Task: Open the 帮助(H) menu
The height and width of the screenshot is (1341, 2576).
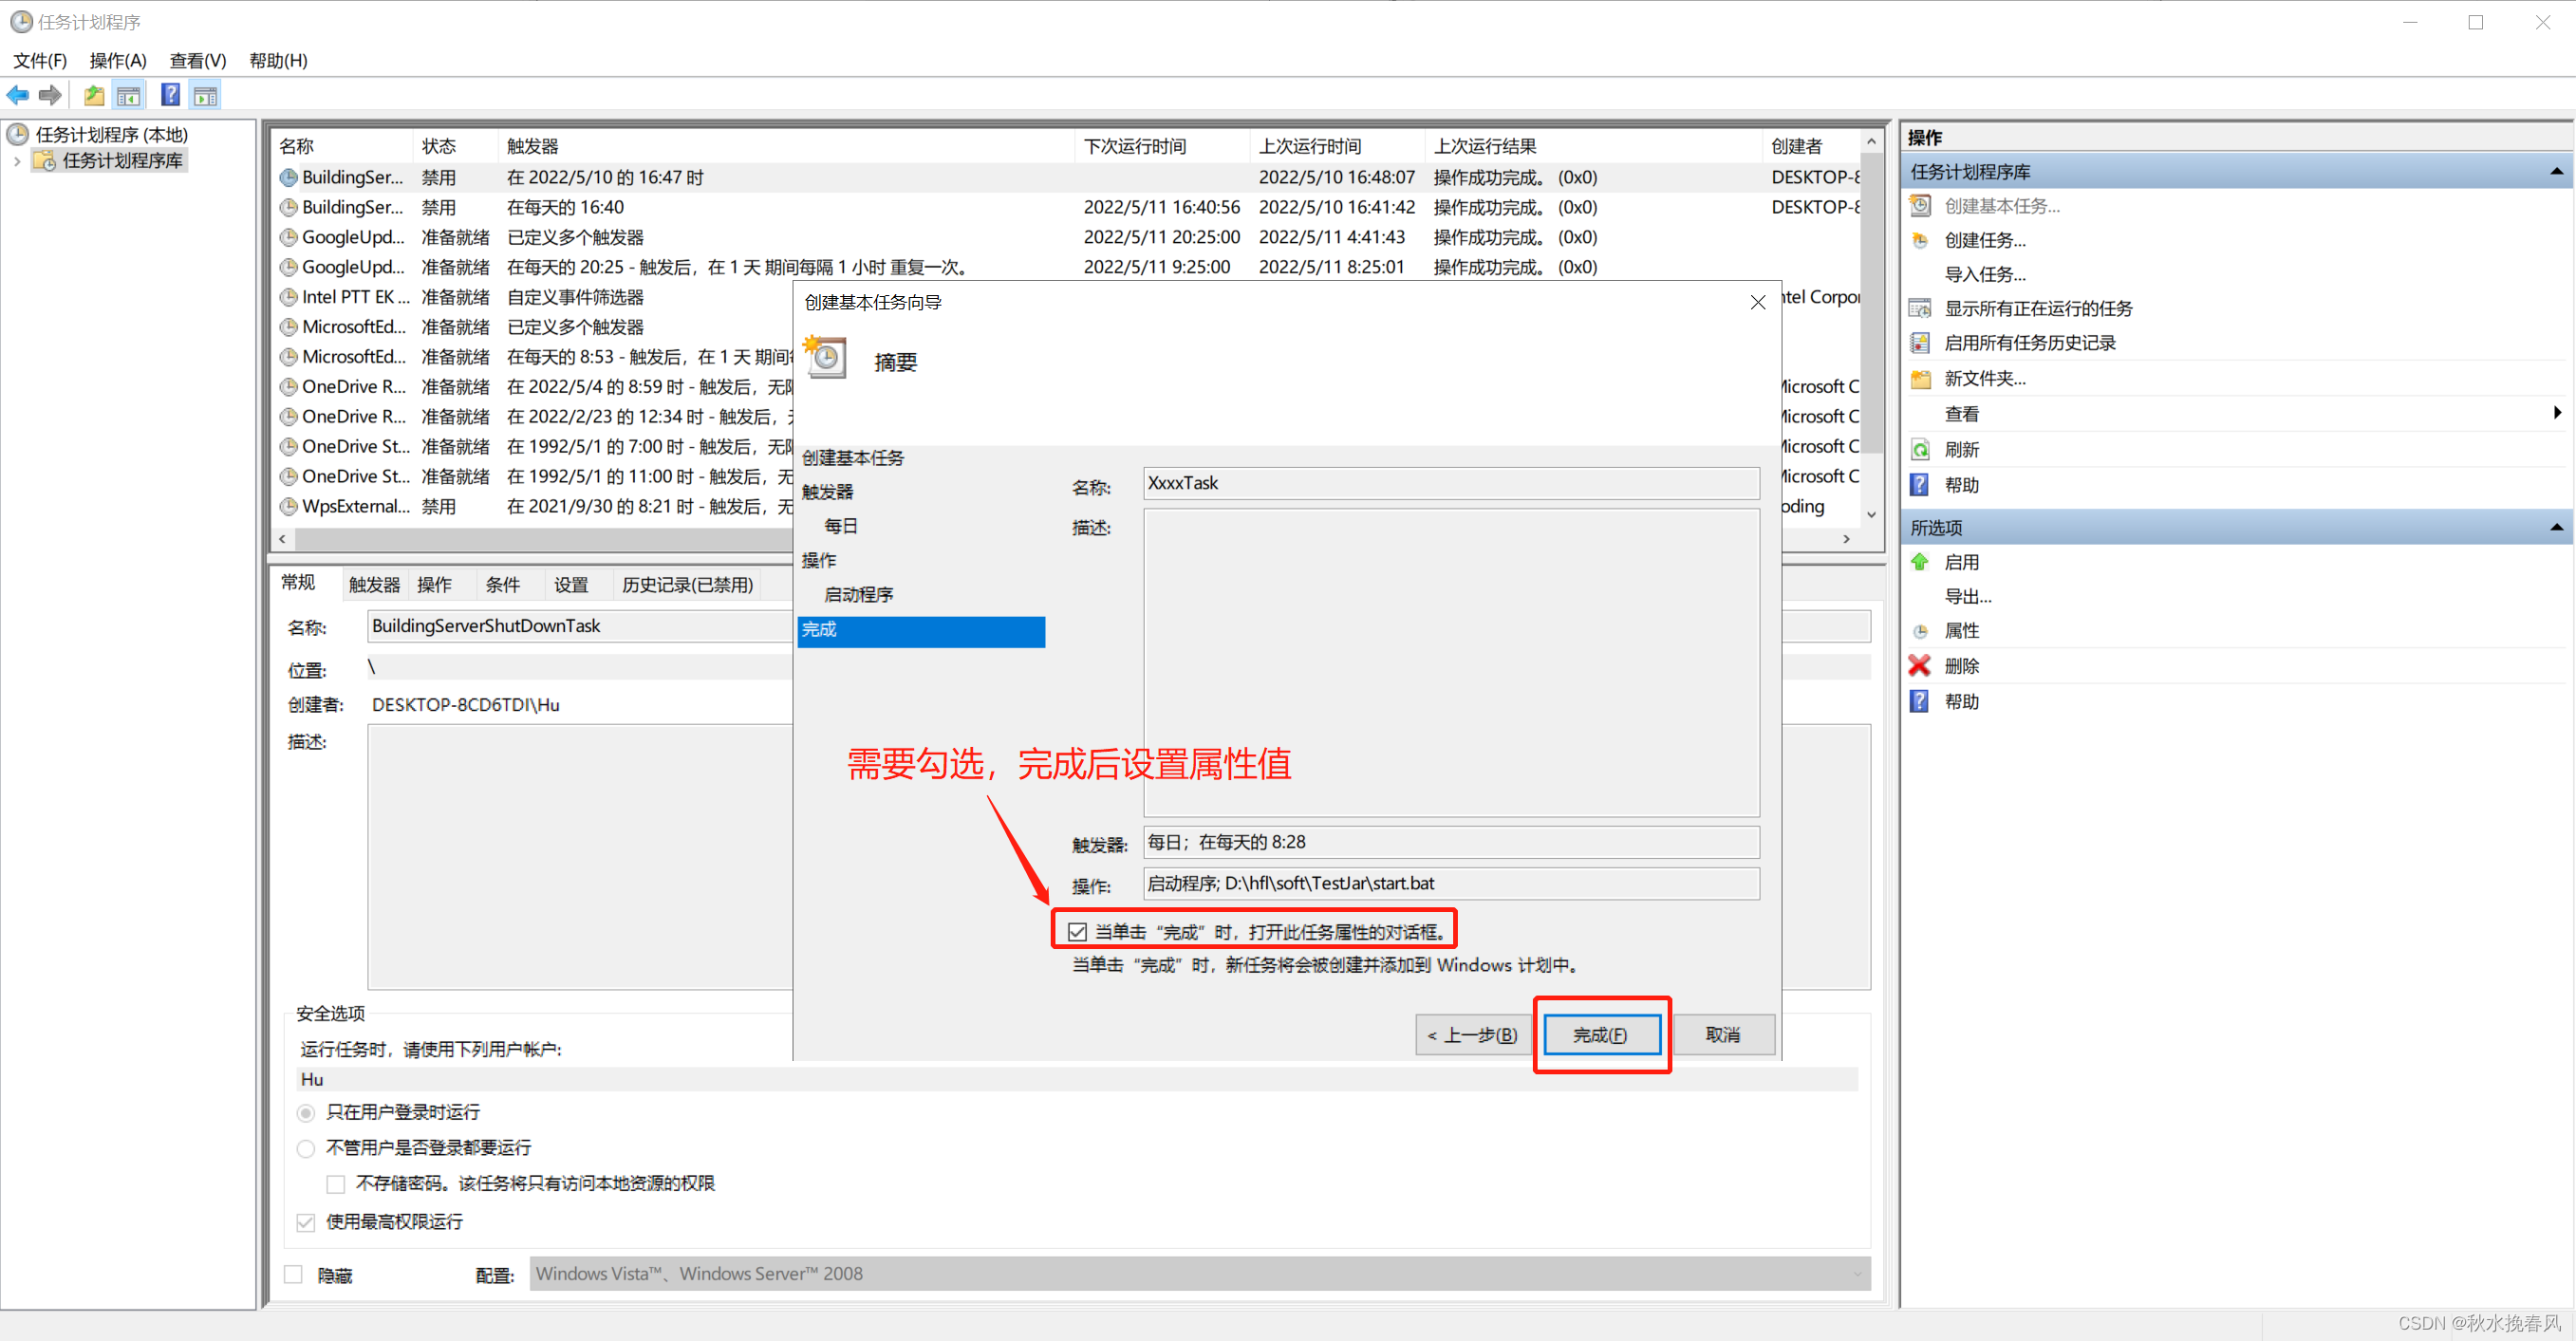Action: pos(278,61)
